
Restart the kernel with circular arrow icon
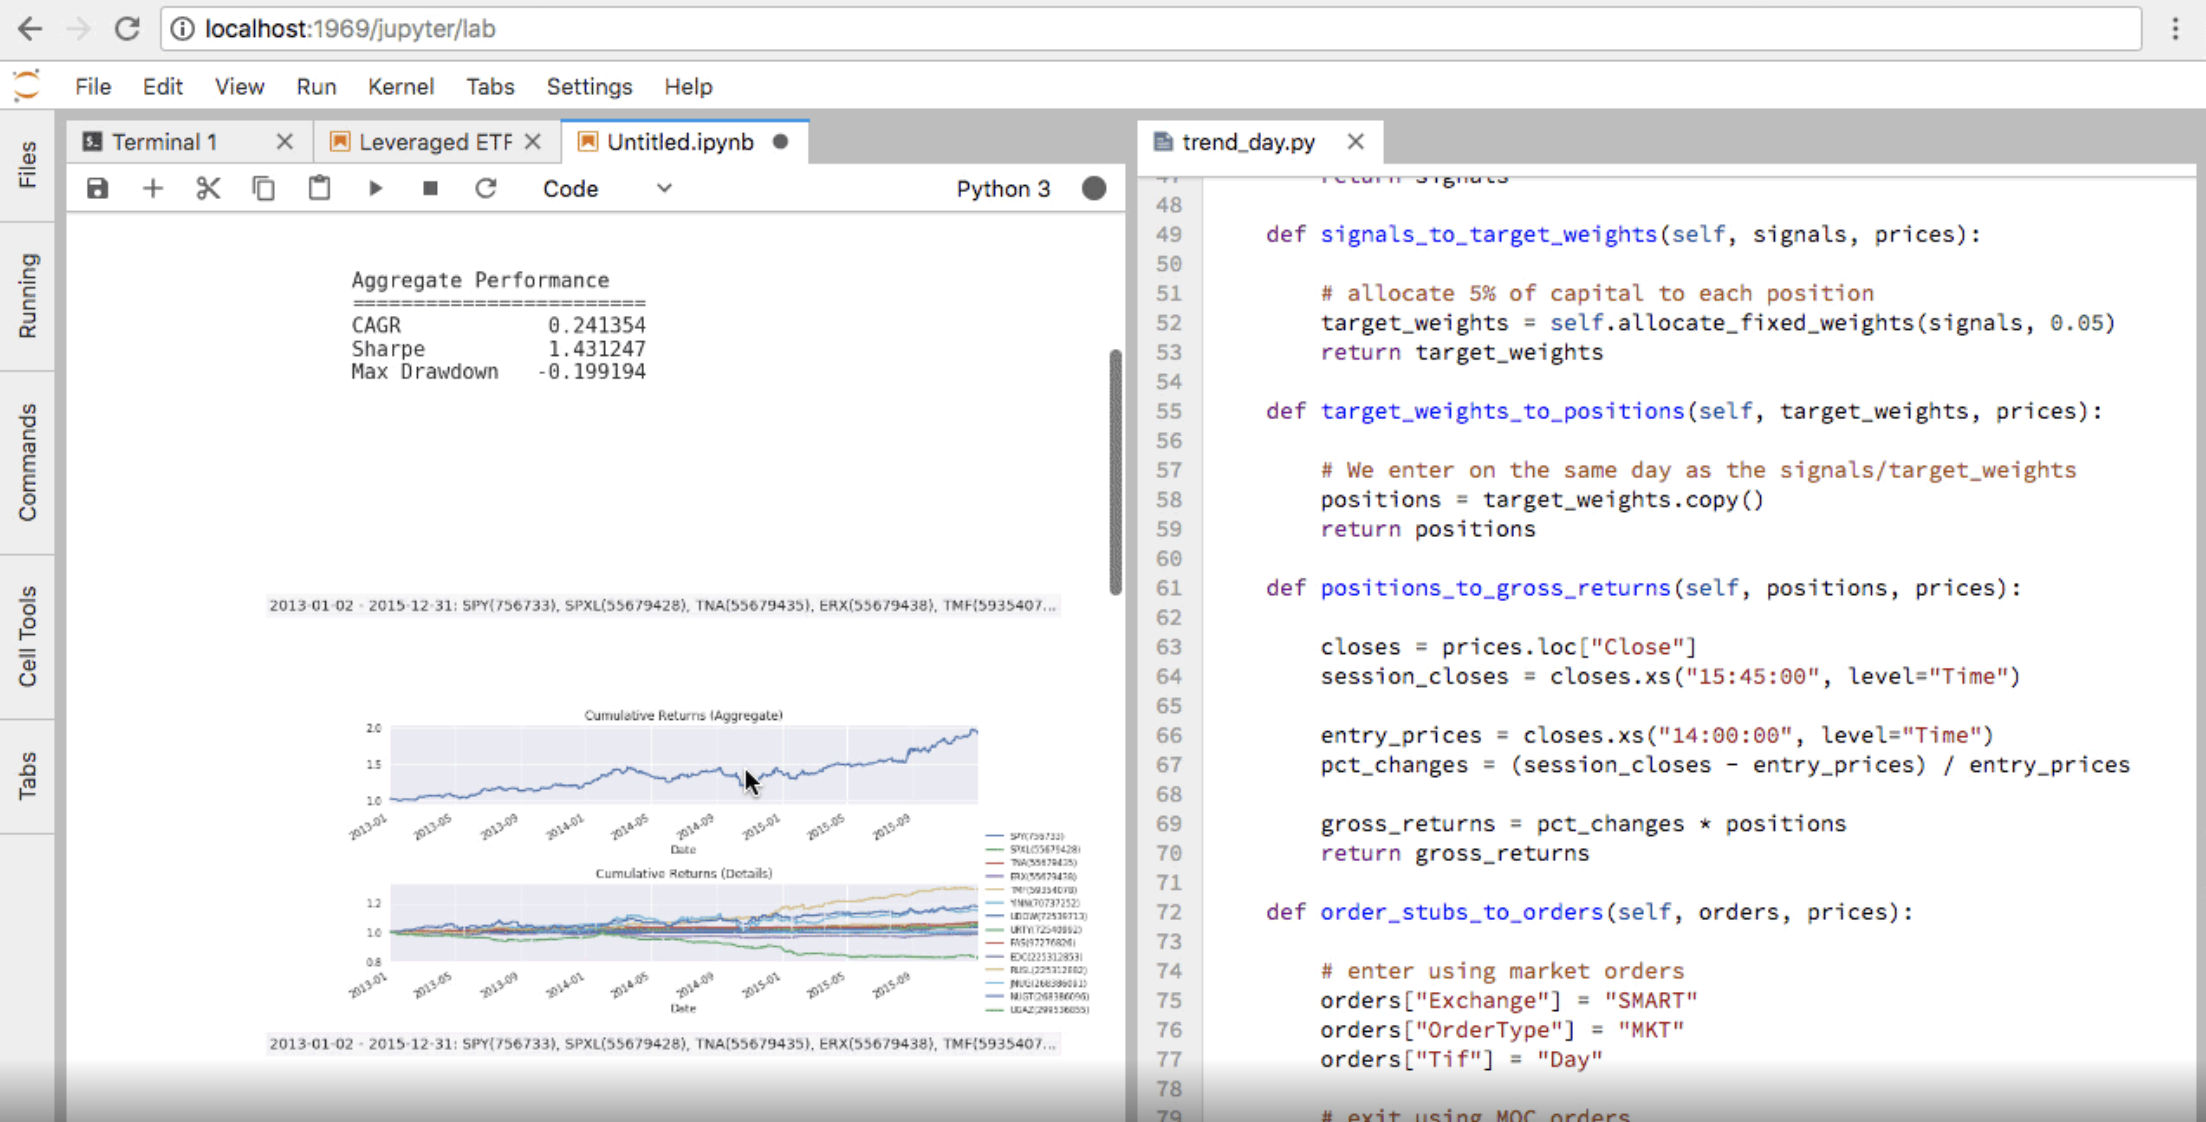point(486,189)
